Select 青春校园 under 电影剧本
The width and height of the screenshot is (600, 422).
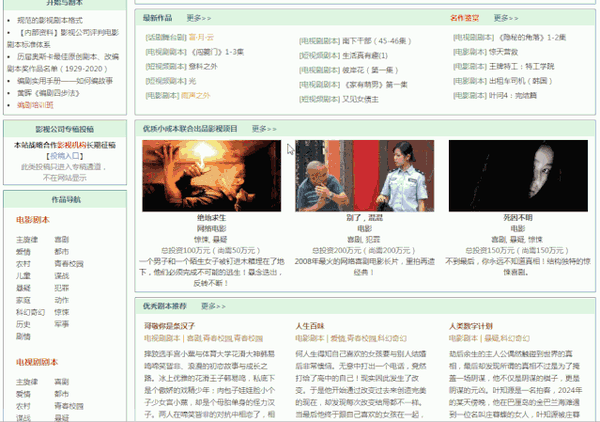click(x=69, y=264)
